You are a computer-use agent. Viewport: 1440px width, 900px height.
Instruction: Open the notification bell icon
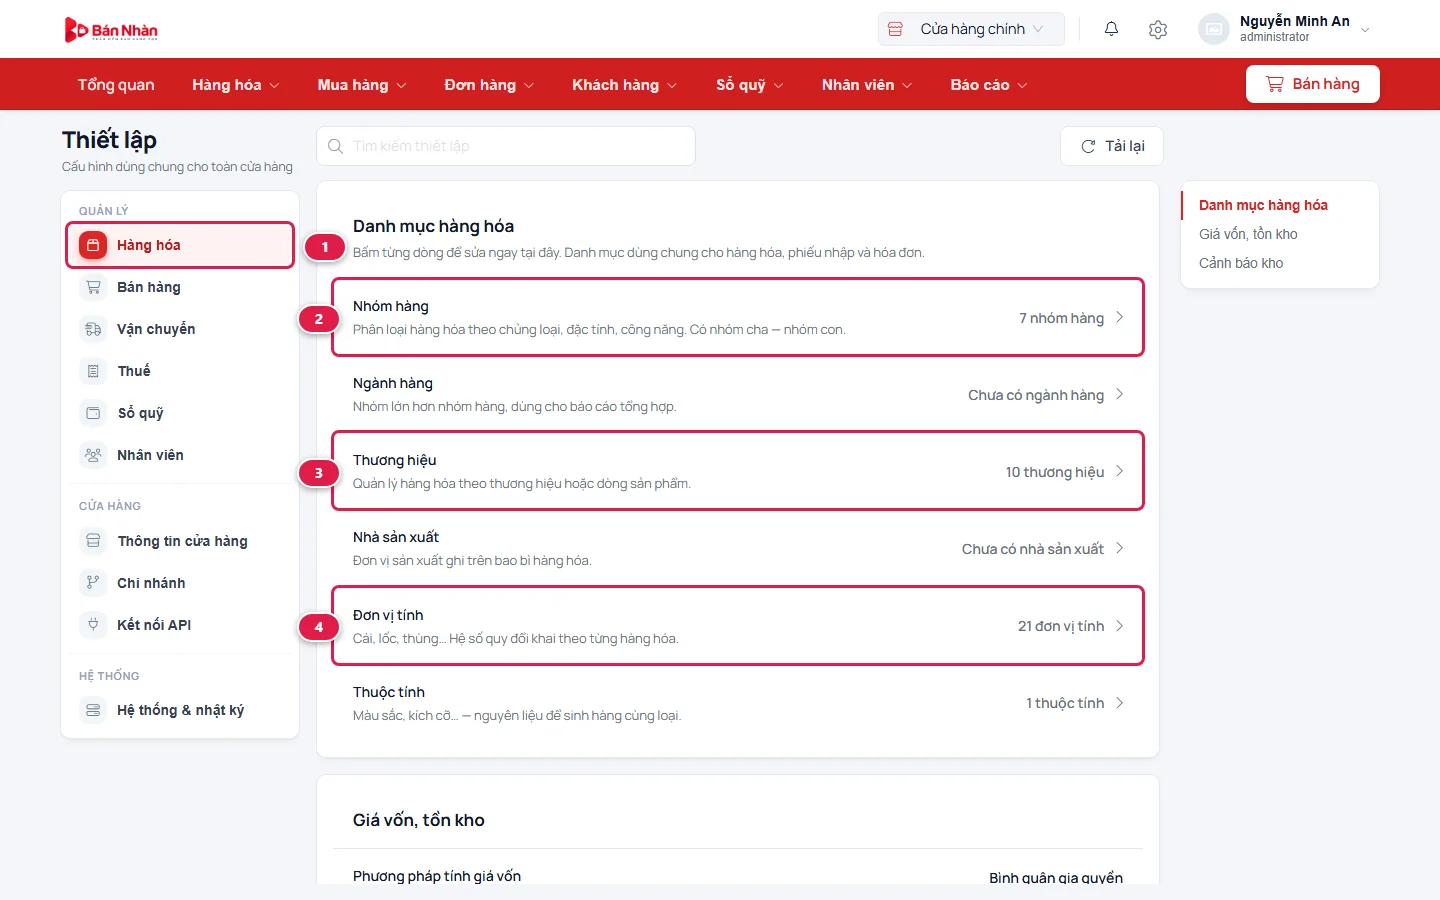pyautogui.click(x=1111, y=29)
